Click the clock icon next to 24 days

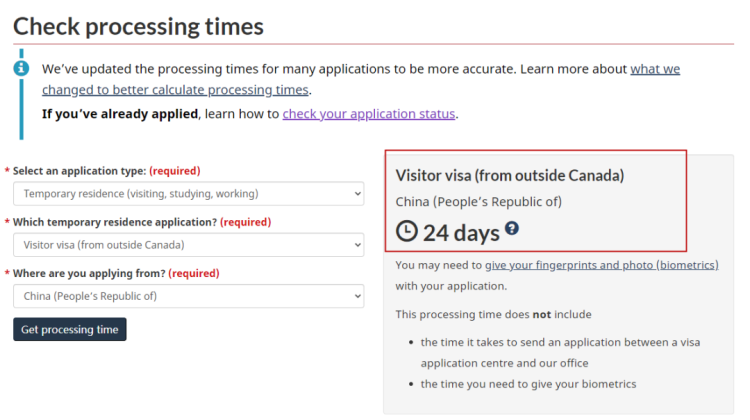pyautogui.click(x=407, y=232)
